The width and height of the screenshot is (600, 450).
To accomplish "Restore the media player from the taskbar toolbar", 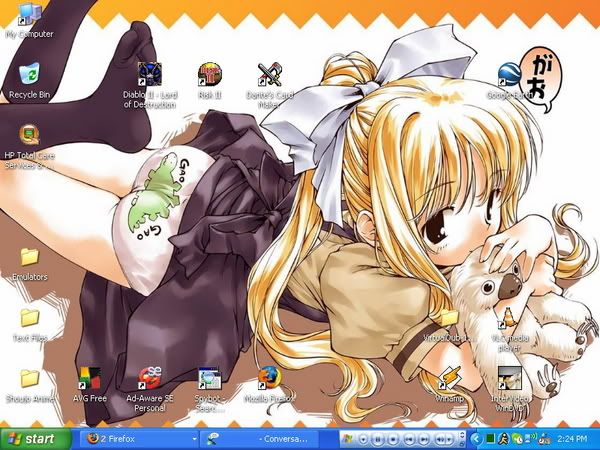I will [x=462, y=444].
